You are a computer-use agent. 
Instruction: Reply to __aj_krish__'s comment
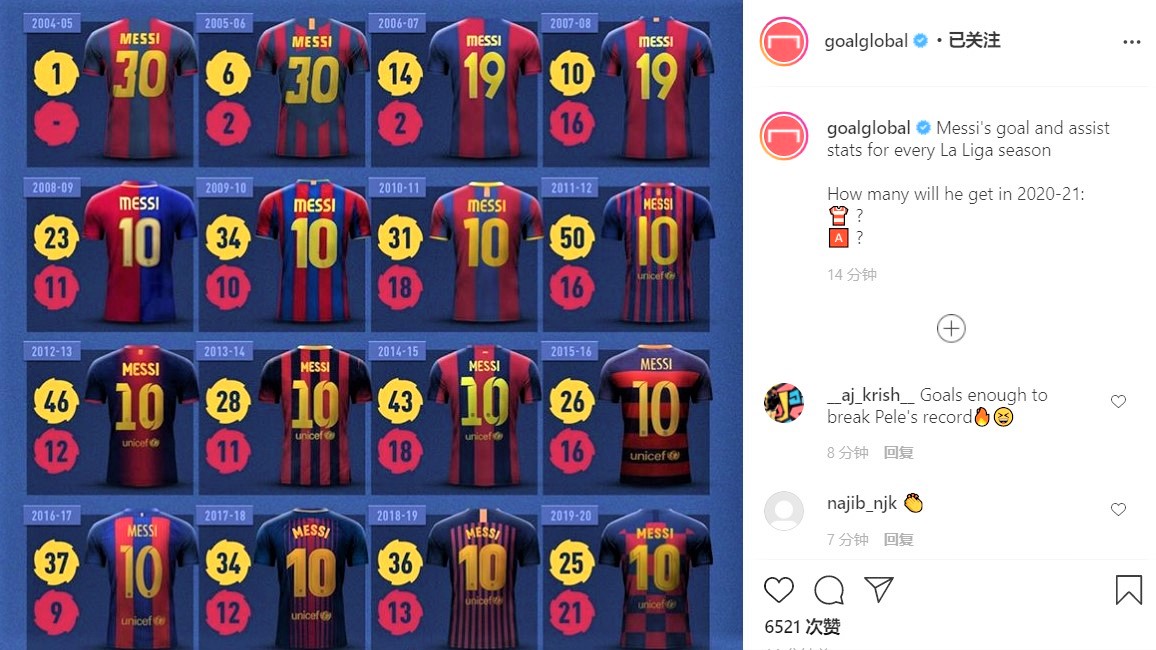(x=898, y=452)
